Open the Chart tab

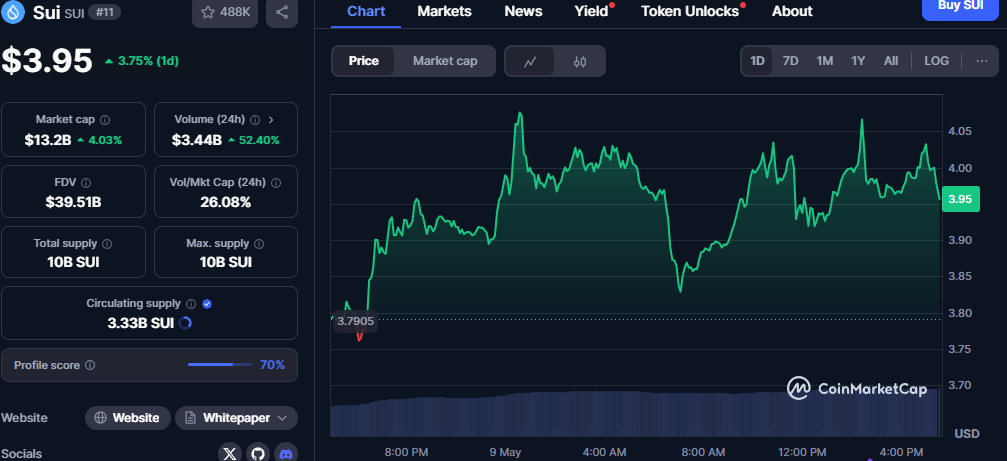[x=366, y=12]
